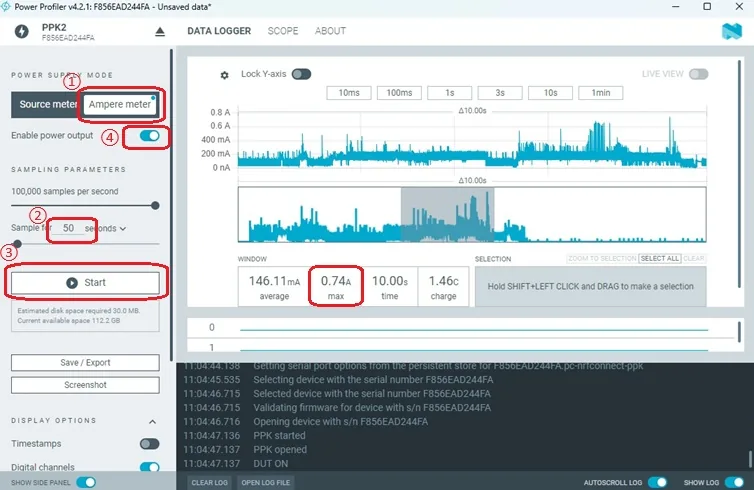Click the Clear Log button

click(209, 482)
